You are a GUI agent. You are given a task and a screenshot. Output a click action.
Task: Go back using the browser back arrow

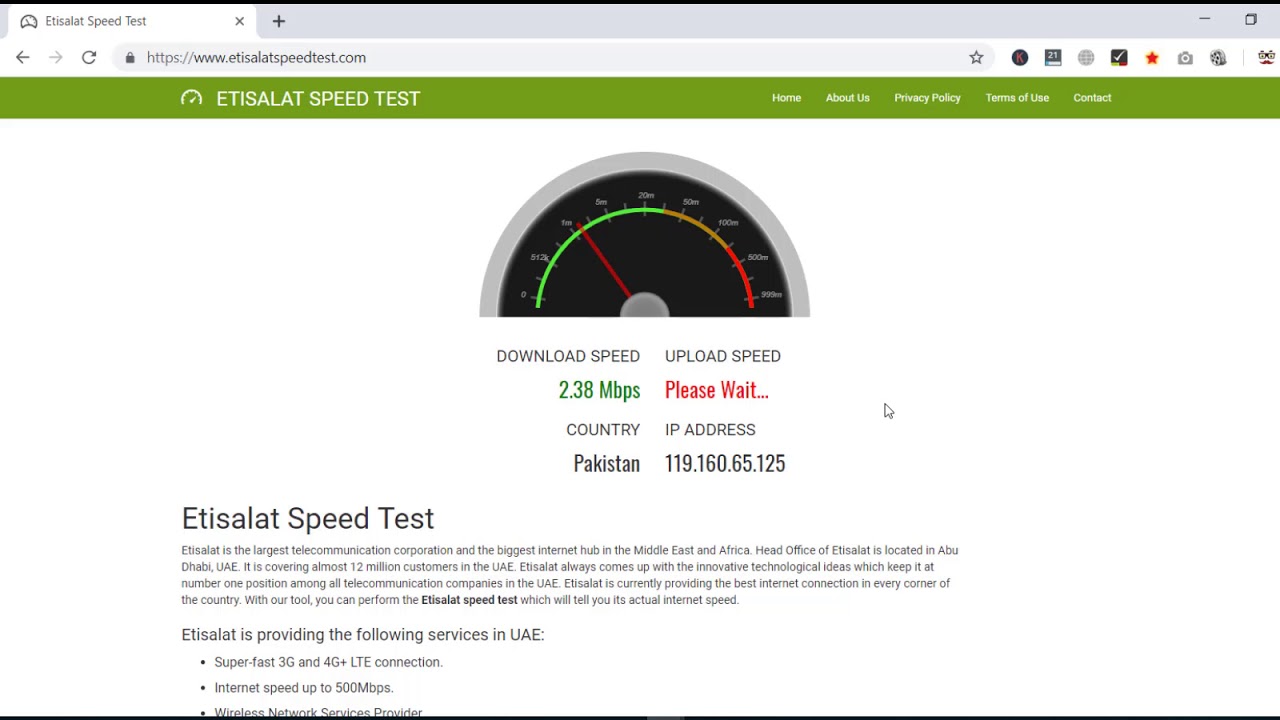[x=22, y=58]
